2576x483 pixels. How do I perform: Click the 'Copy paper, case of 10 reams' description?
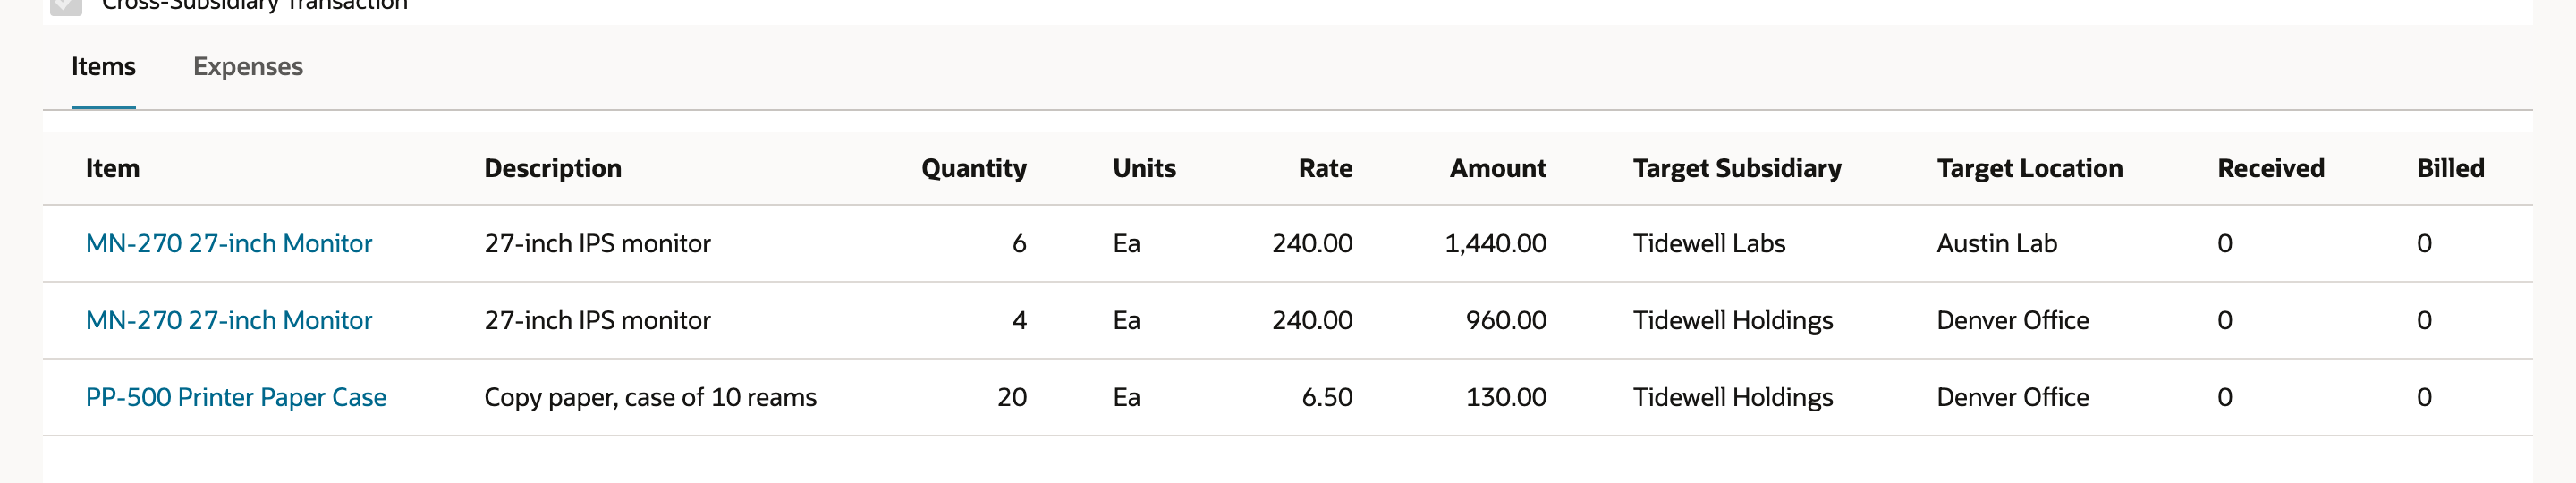pyautogui.click(x=650, y=397)
